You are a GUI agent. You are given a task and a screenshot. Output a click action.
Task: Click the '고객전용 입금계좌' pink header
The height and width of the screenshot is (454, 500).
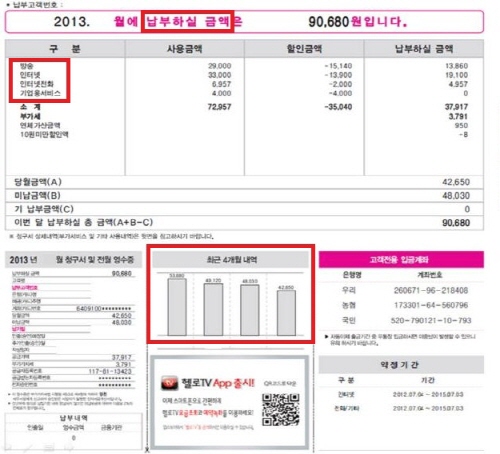coord(401,259)
